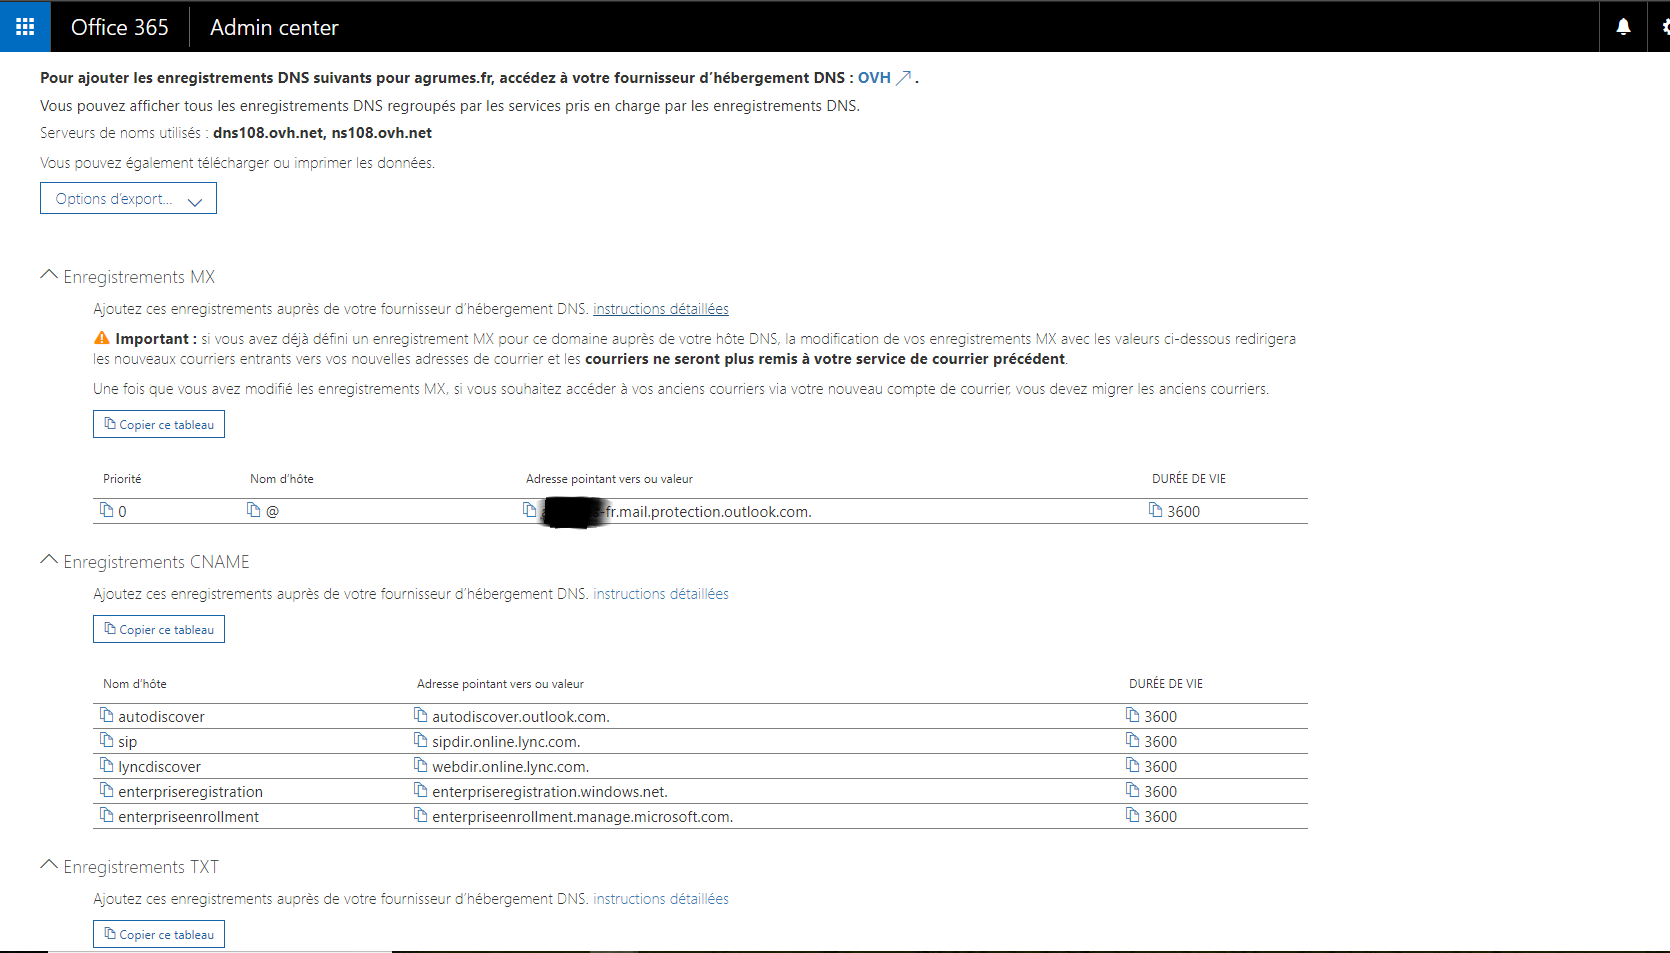1670x953 pixels.
Task: Open Admin center header link
Action: pyautogui.click(x=274, y=27)
